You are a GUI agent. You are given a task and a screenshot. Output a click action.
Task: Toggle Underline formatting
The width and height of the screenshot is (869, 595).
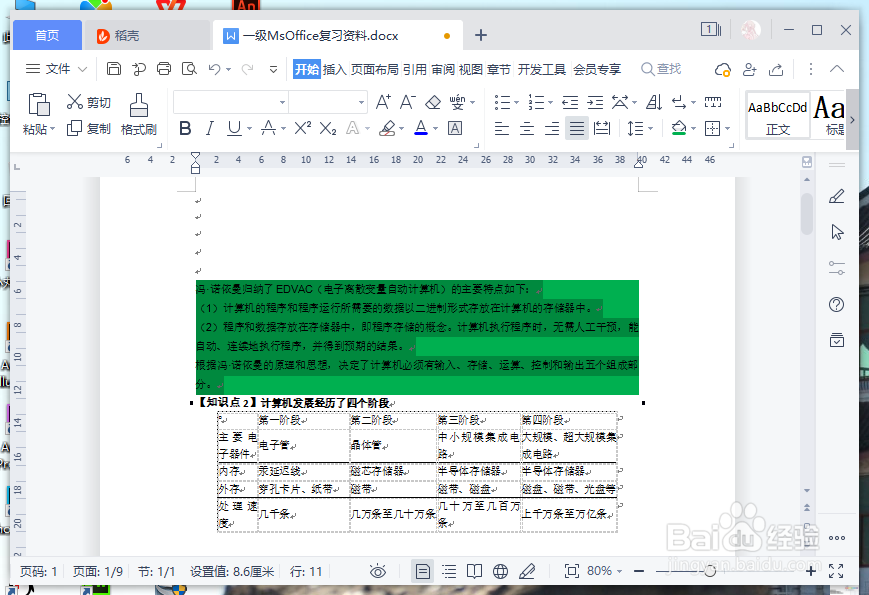pyautogui.click(x=234, y=129)
